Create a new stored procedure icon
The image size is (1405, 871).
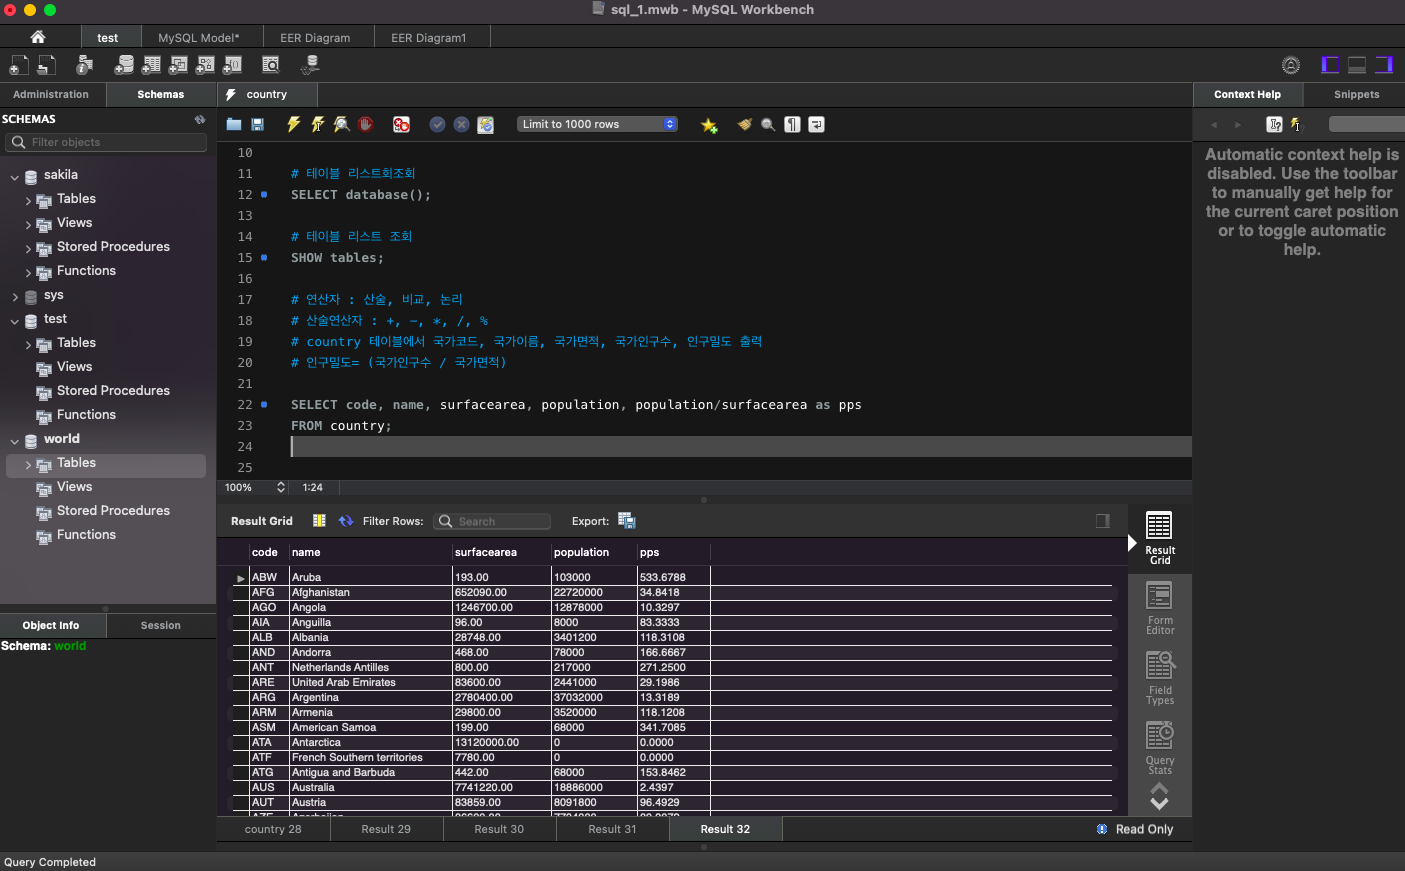[x=205, y=65]
